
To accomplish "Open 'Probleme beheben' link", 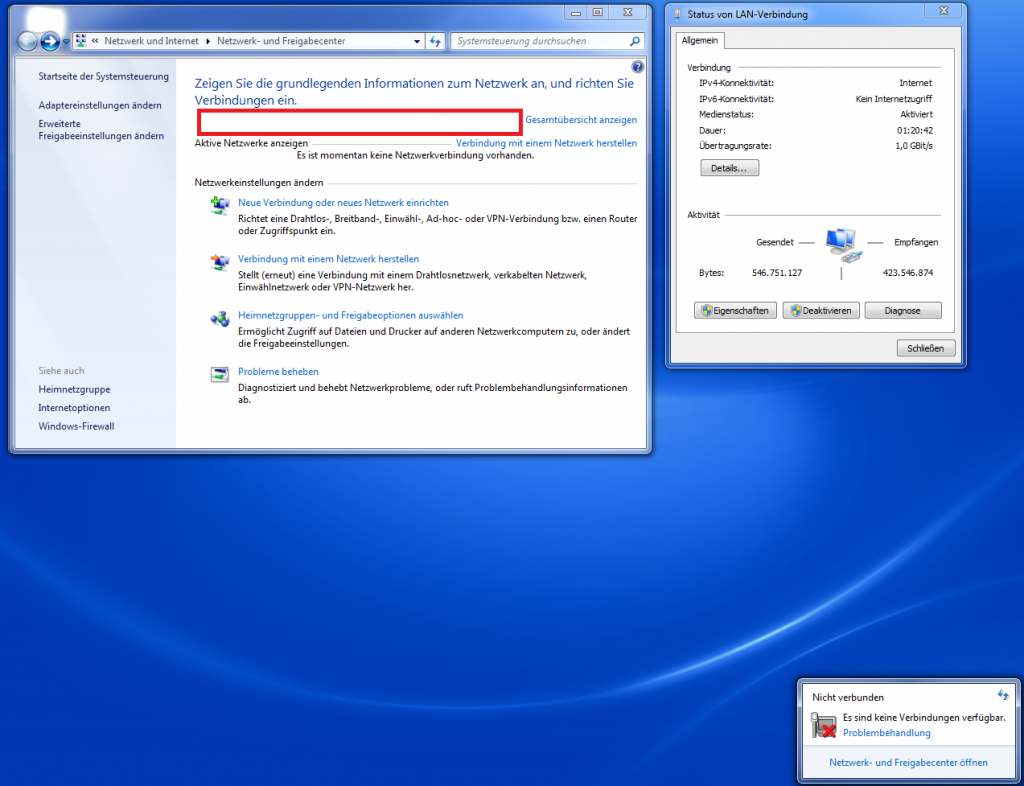I will point(278,371).
